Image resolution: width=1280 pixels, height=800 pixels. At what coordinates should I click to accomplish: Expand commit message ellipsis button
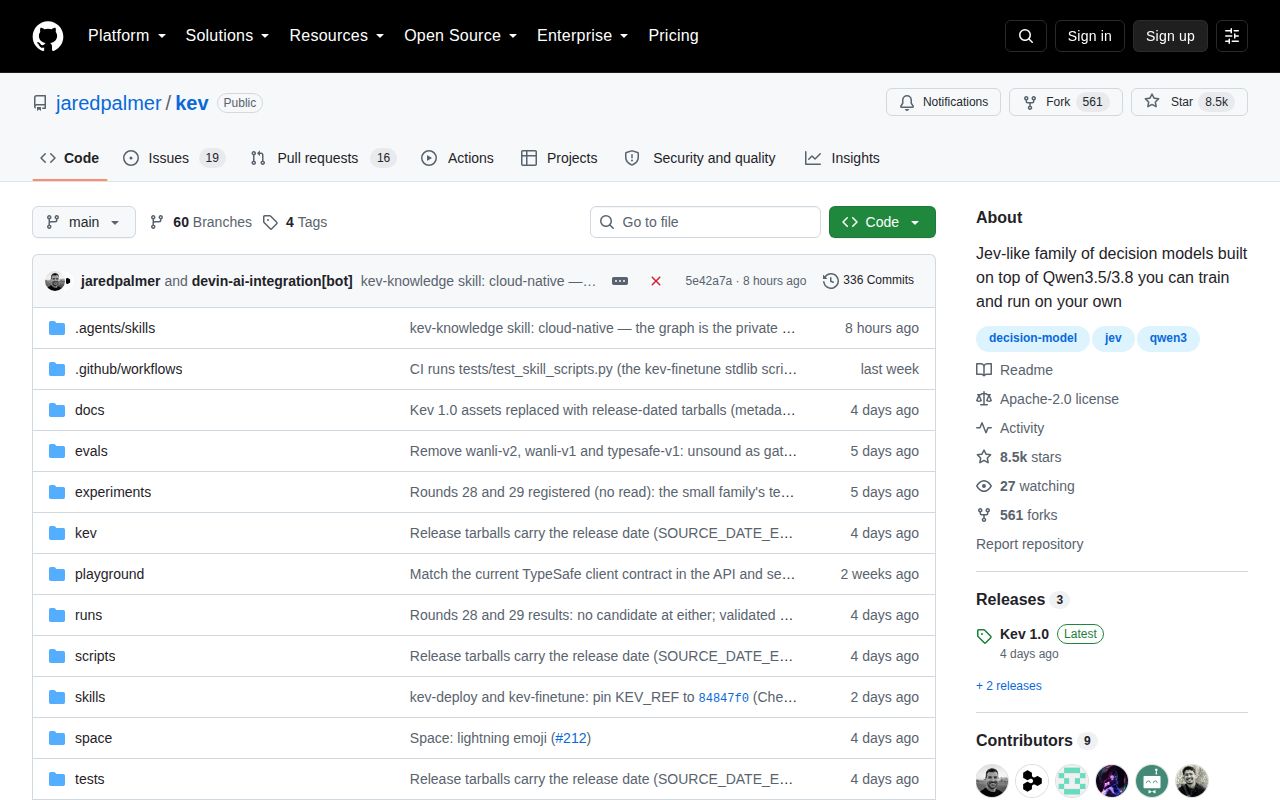[x=620, y=281]
